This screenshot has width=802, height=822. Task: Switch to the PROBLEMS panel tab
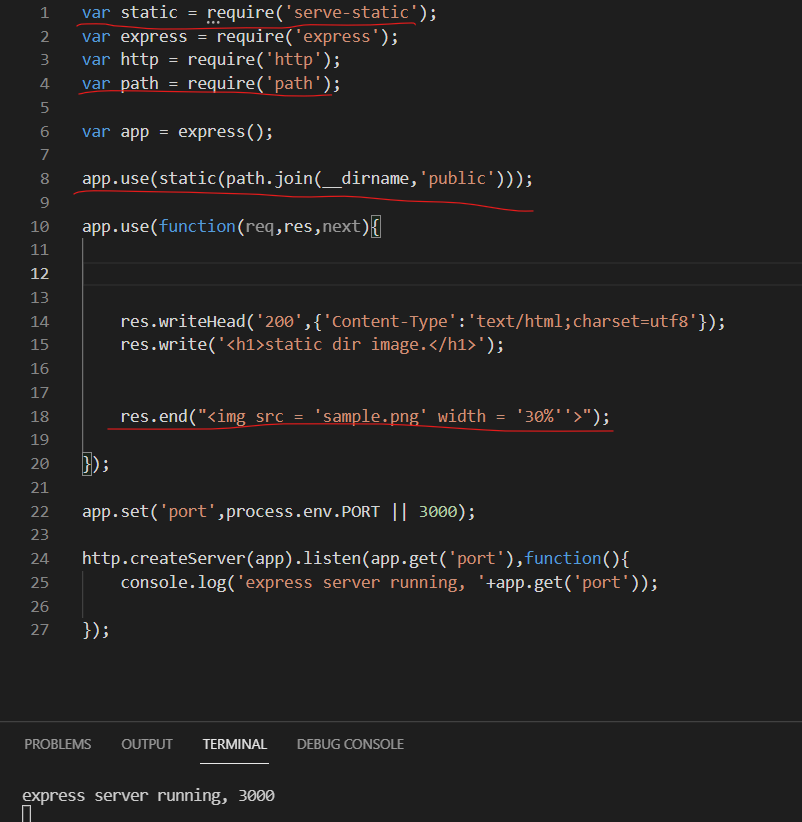[58, 744]
